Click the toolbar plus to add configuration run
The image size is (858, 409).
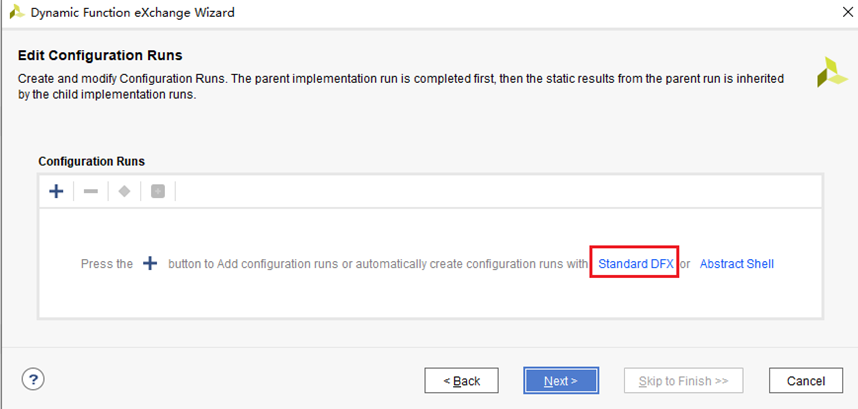pos(57,191)
